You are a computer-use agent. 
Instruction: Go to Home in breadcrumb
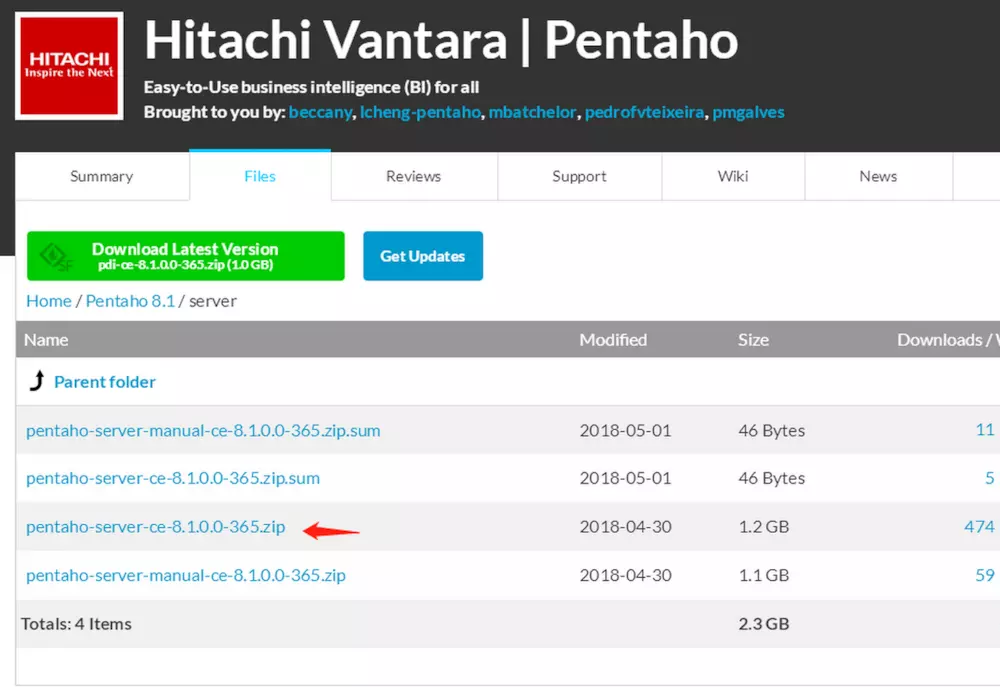[x=49, y=301]
